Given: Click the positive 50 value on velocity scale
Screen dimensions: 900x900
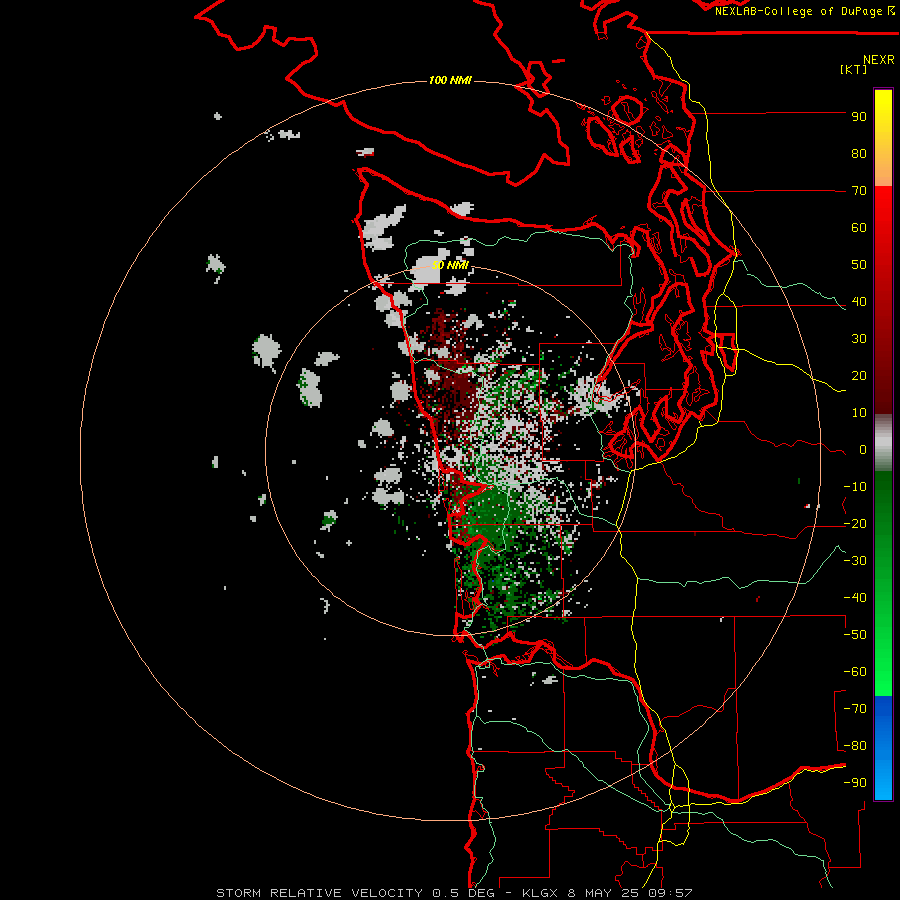Looking at the screenshot, I should 859,265.
